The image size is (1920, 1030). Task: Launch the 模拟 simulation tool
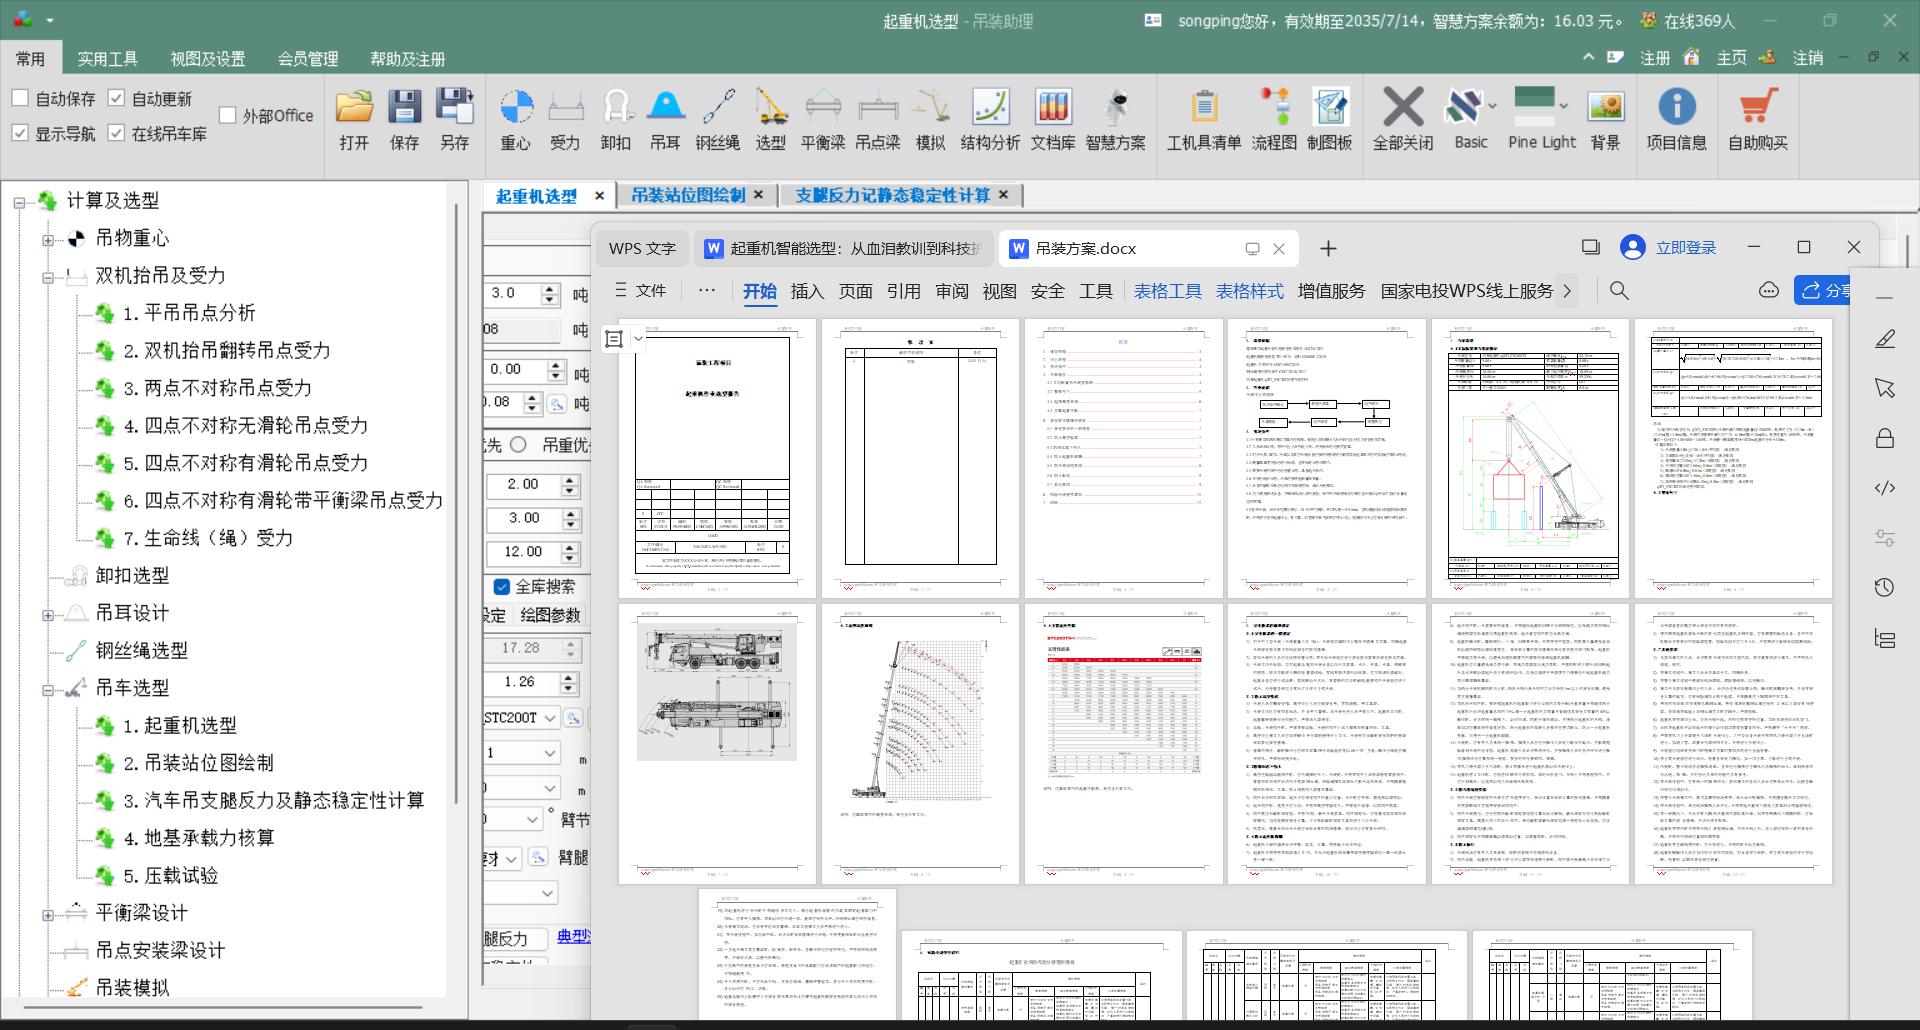point(931,107)
